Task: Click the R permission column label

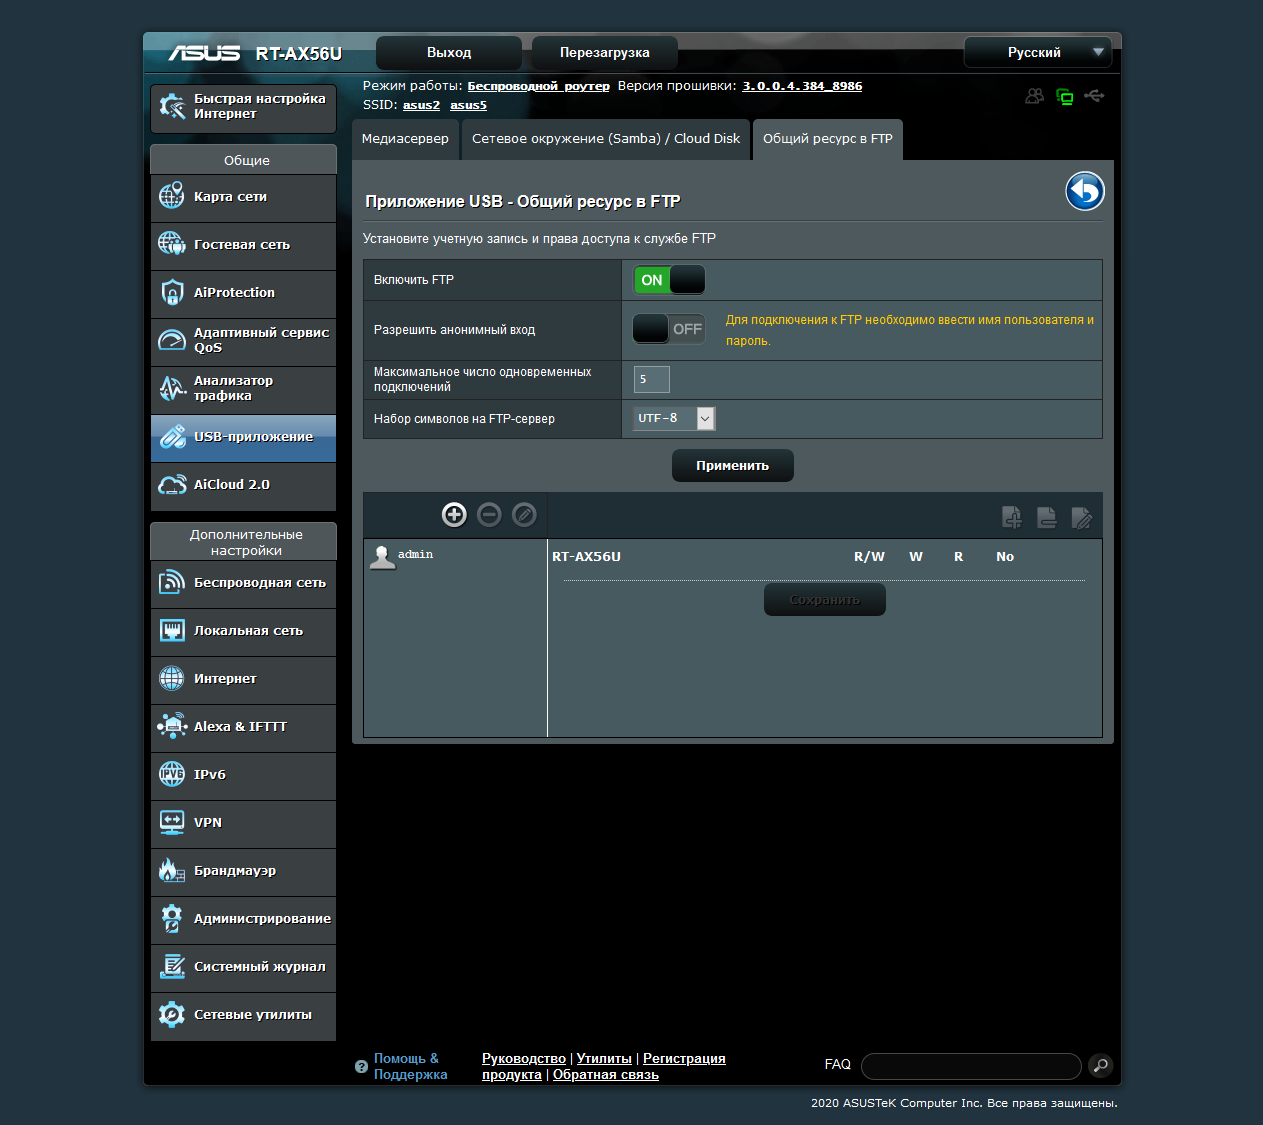Action: coord(958,557)
